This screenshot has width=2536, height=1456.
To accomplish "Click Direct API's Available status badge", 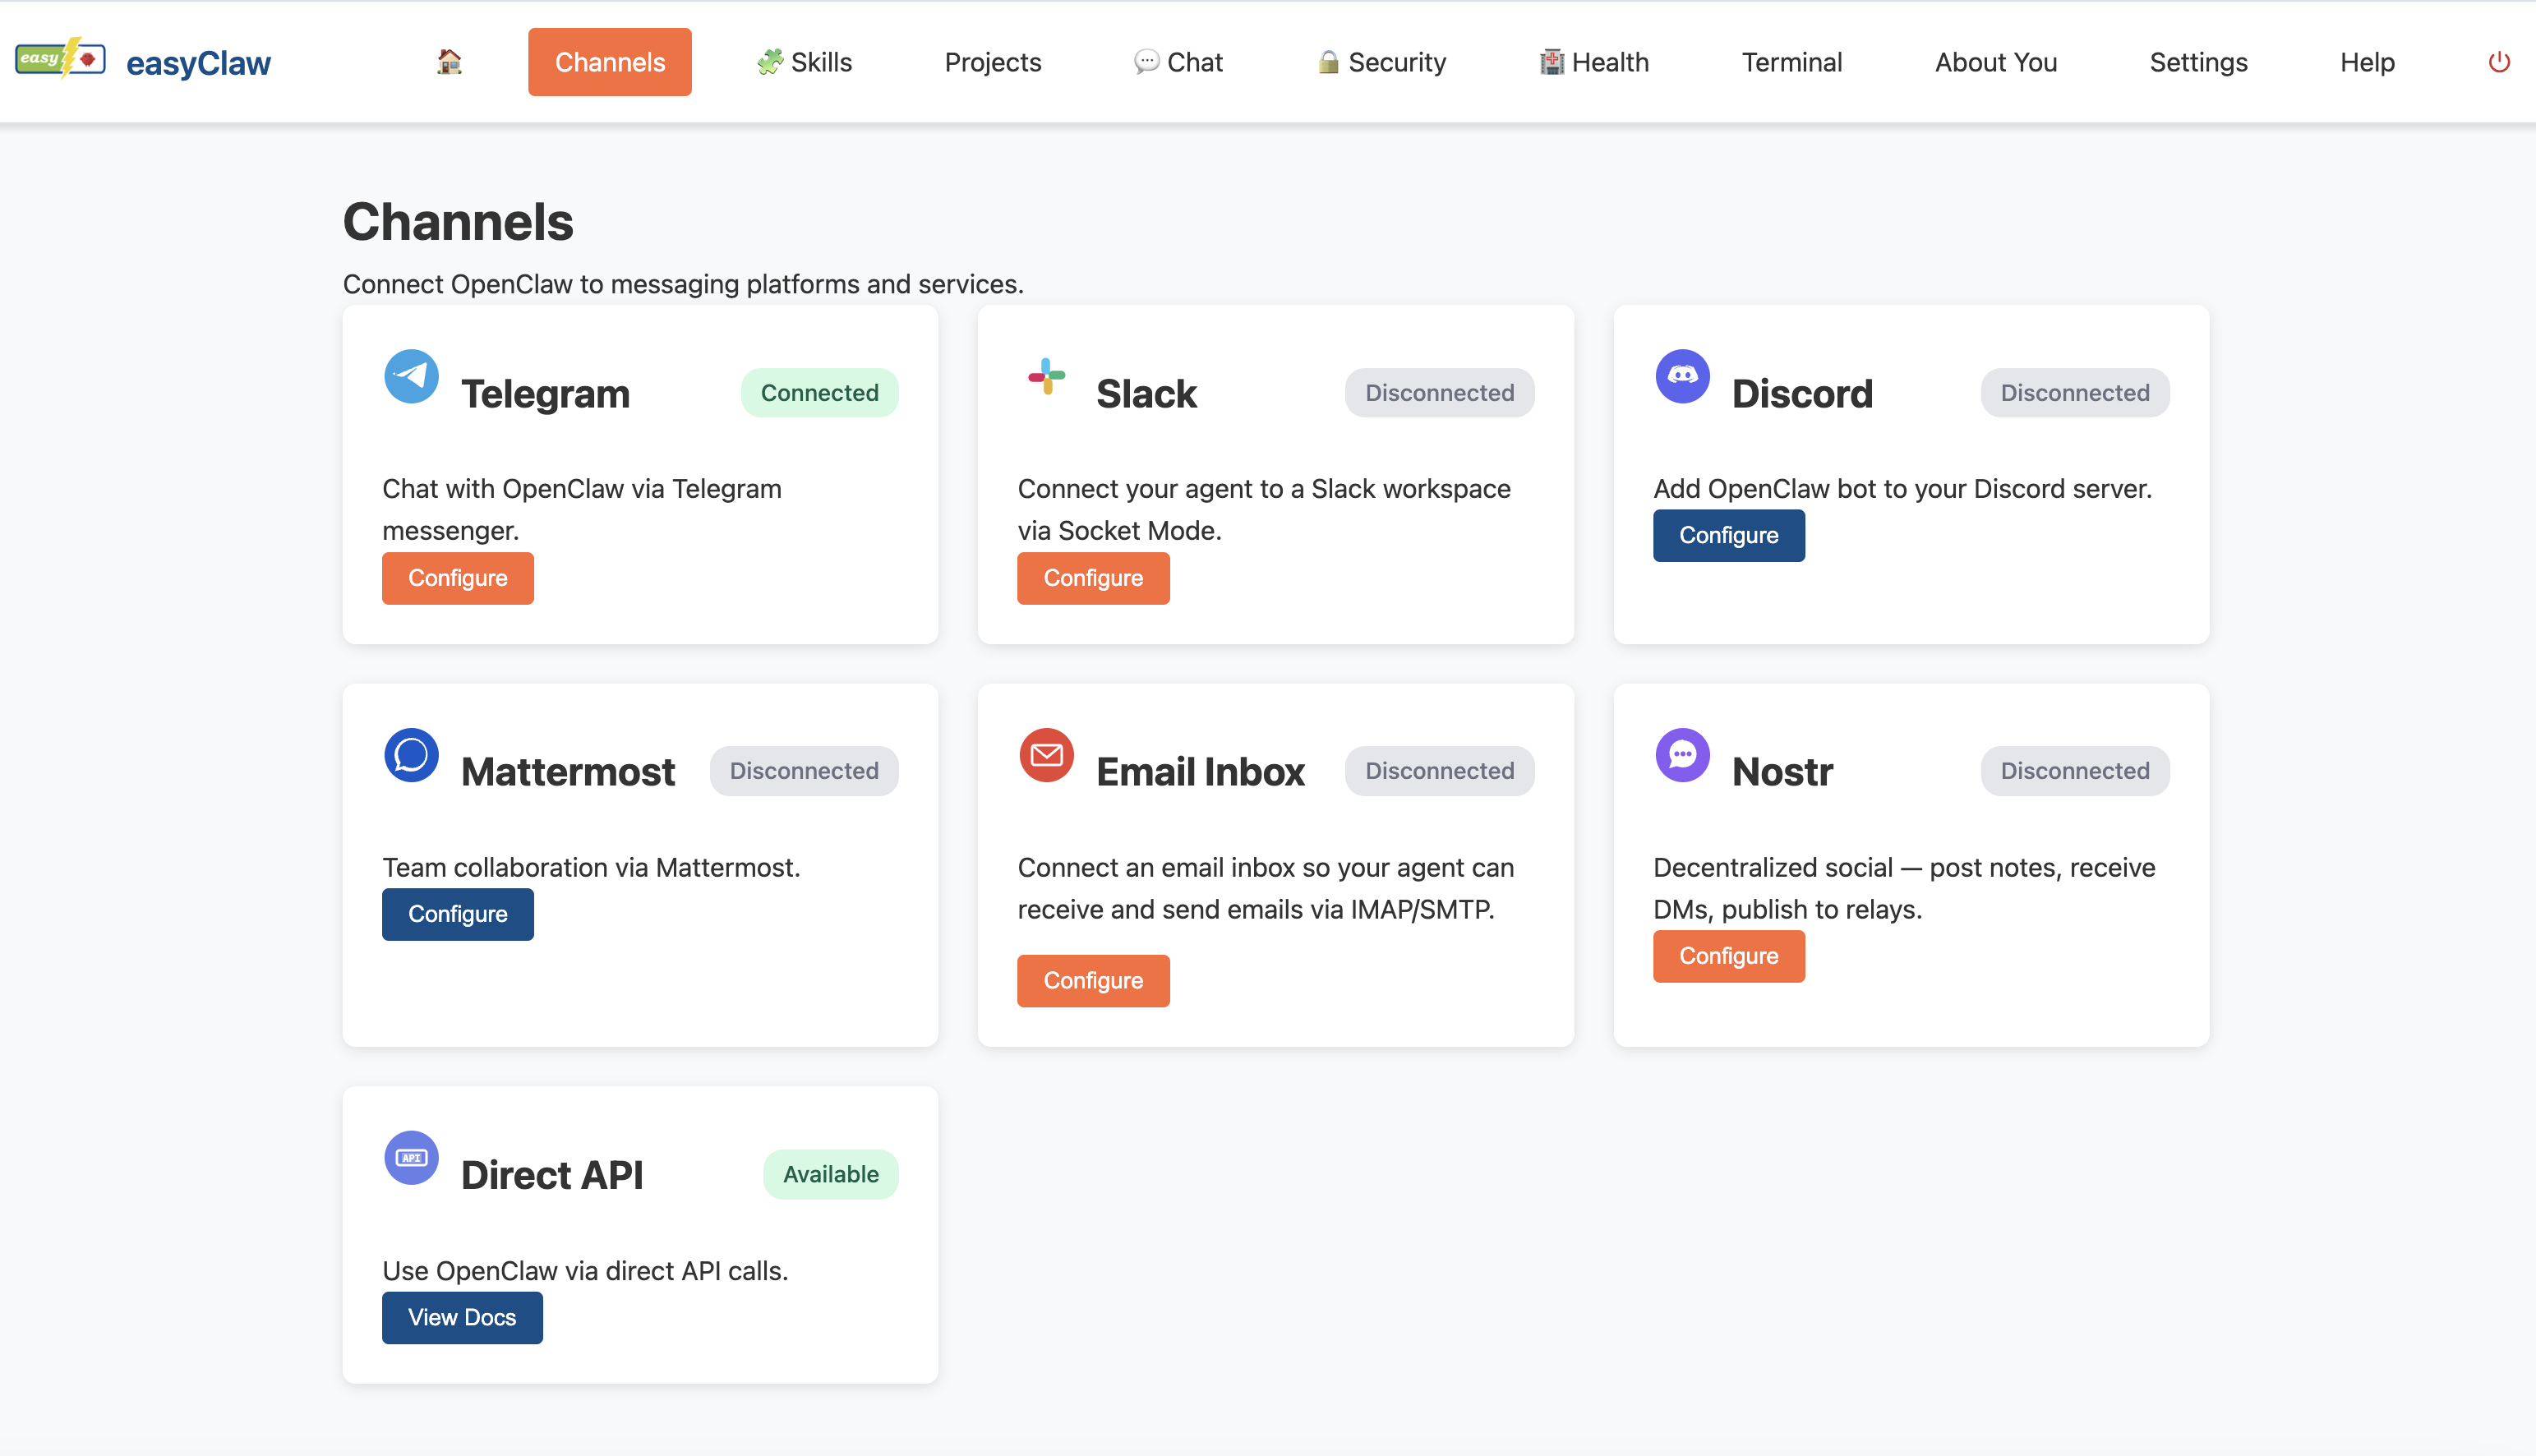I will tap(831, 1174).
